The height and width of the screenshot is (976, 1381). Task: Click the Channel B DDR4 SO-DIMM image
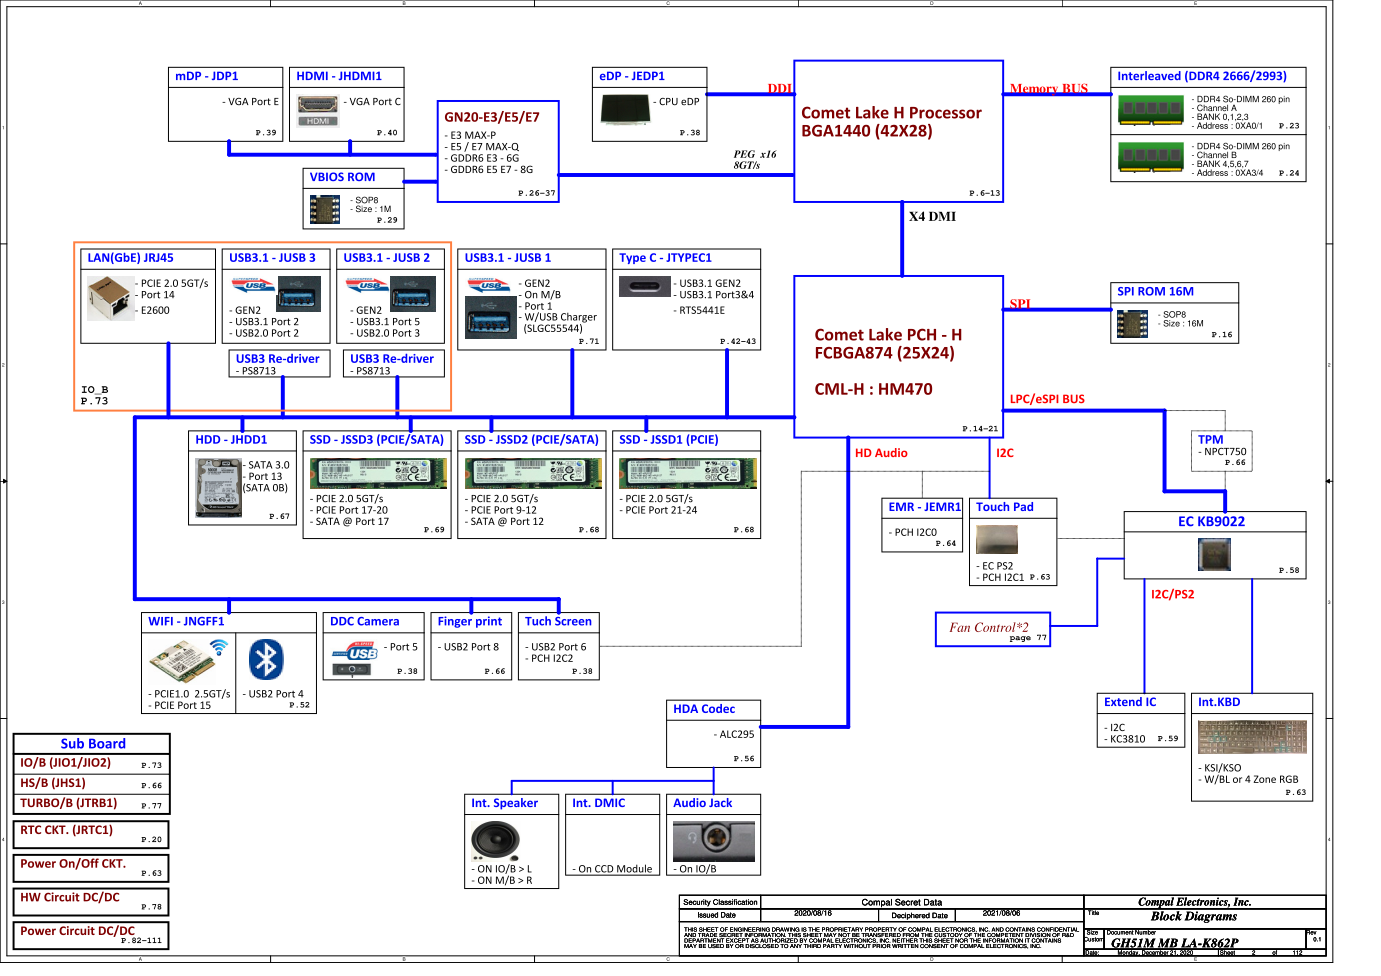1151,158
